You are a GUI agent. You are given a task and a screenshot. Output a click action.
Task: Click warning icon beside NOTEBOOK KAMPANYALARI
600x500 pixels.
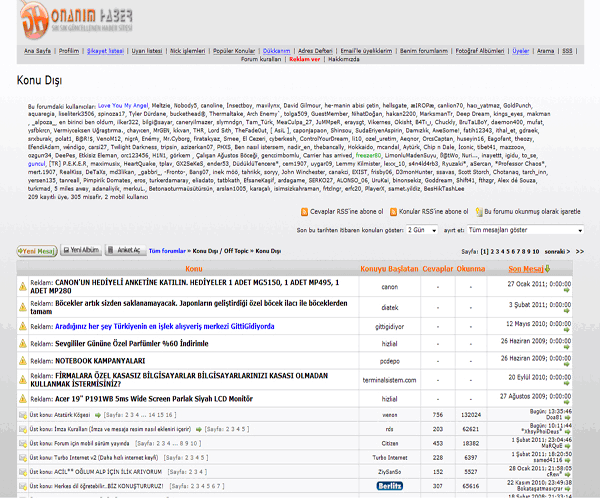(23, 360)
